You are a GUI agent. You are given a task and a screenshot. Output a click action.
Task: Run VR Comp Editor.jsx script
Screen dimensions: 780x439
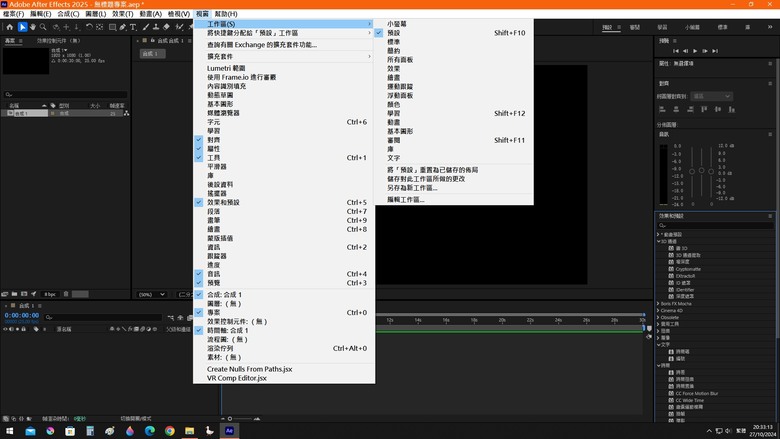coord(284,378)
